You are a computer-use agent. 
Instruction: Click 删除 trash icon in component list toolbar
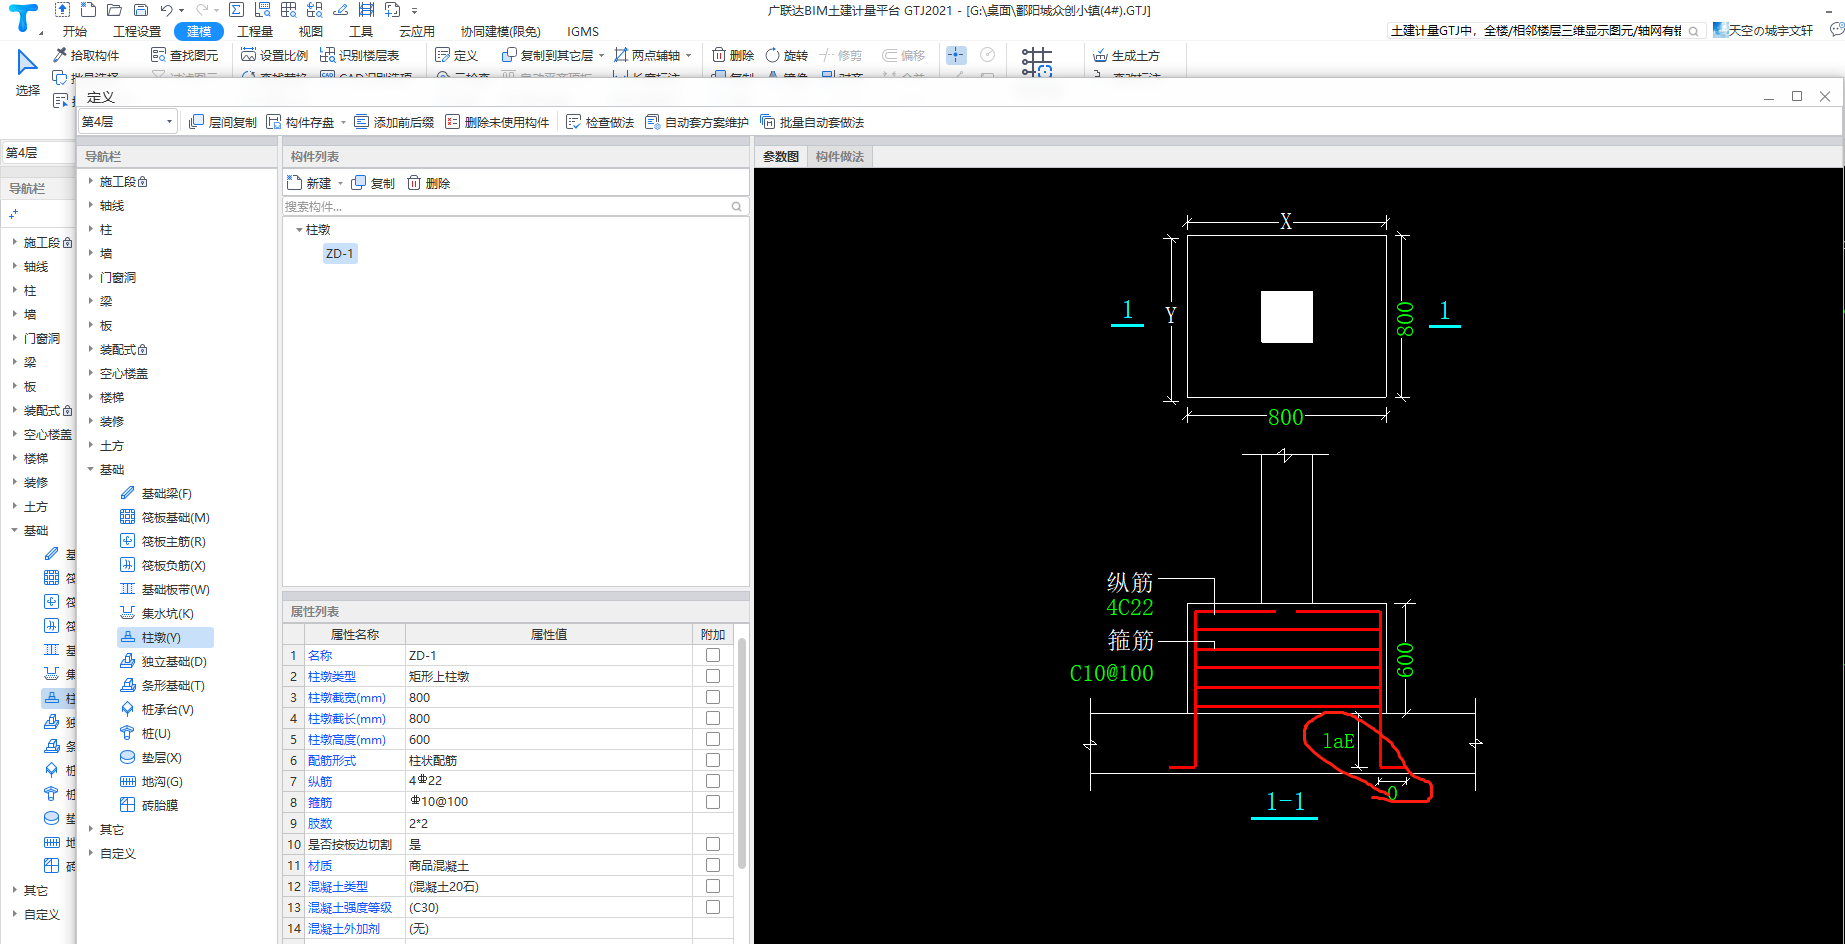[414, 183]
